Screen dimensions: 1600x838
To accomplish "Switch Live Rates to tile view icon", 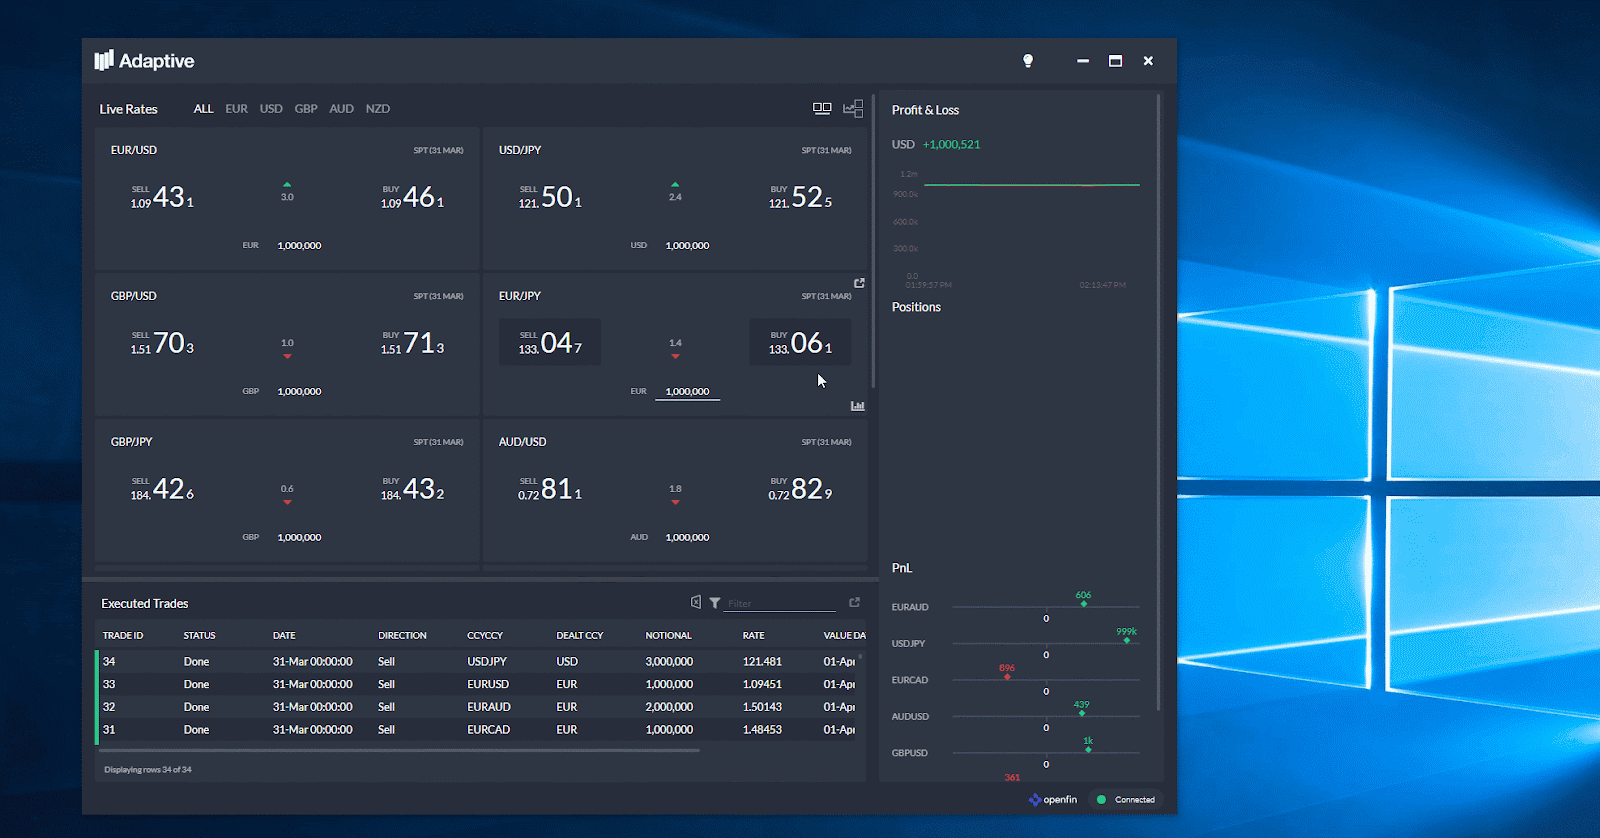I will (822, 108).
